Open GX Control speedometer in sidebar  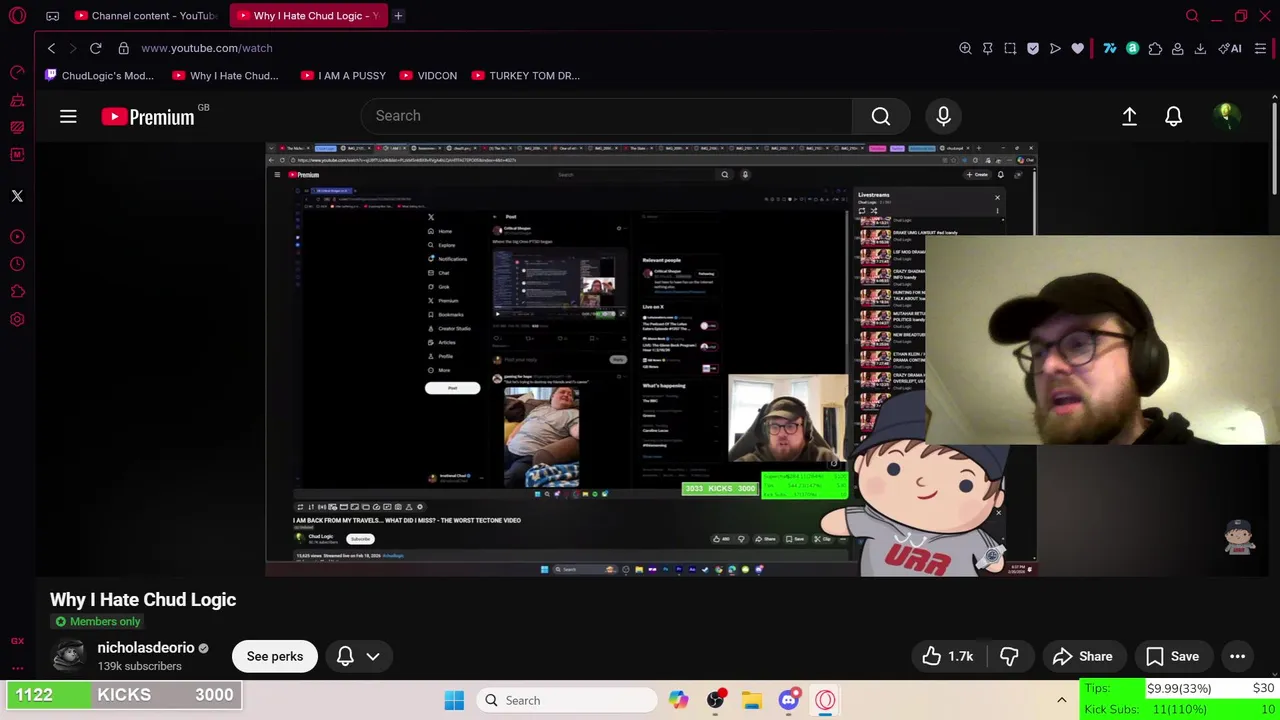point(17,73)
